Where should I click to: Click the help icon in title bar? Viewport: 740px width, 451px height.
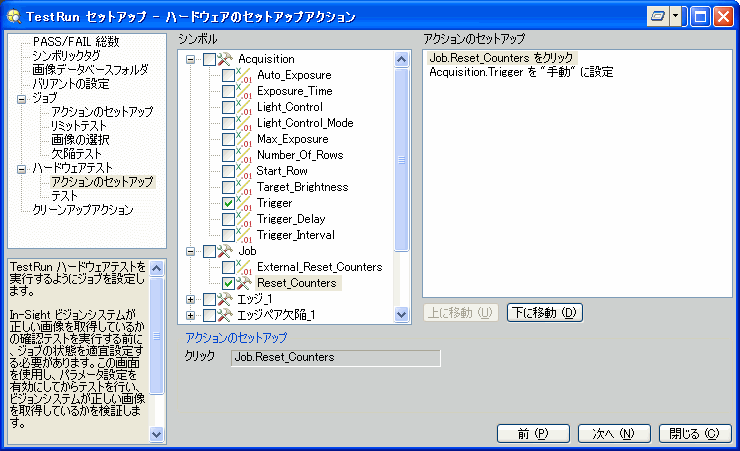tap(656, 17)
